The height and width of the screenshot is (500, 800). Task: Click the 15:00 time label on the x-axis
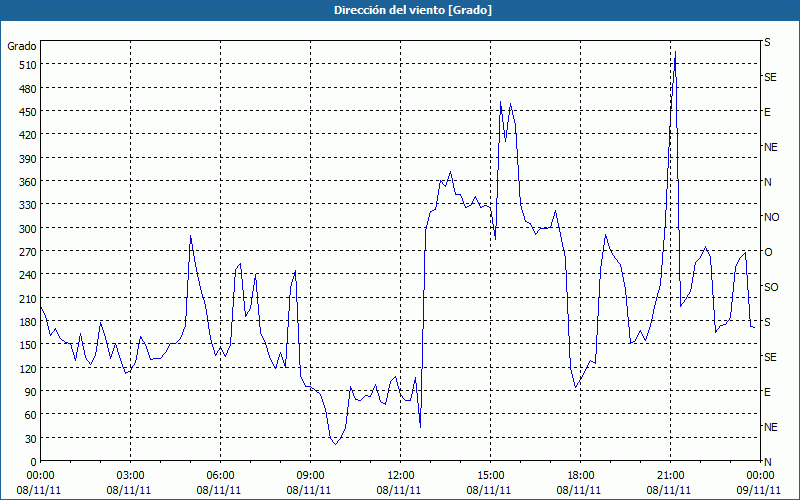490,476
